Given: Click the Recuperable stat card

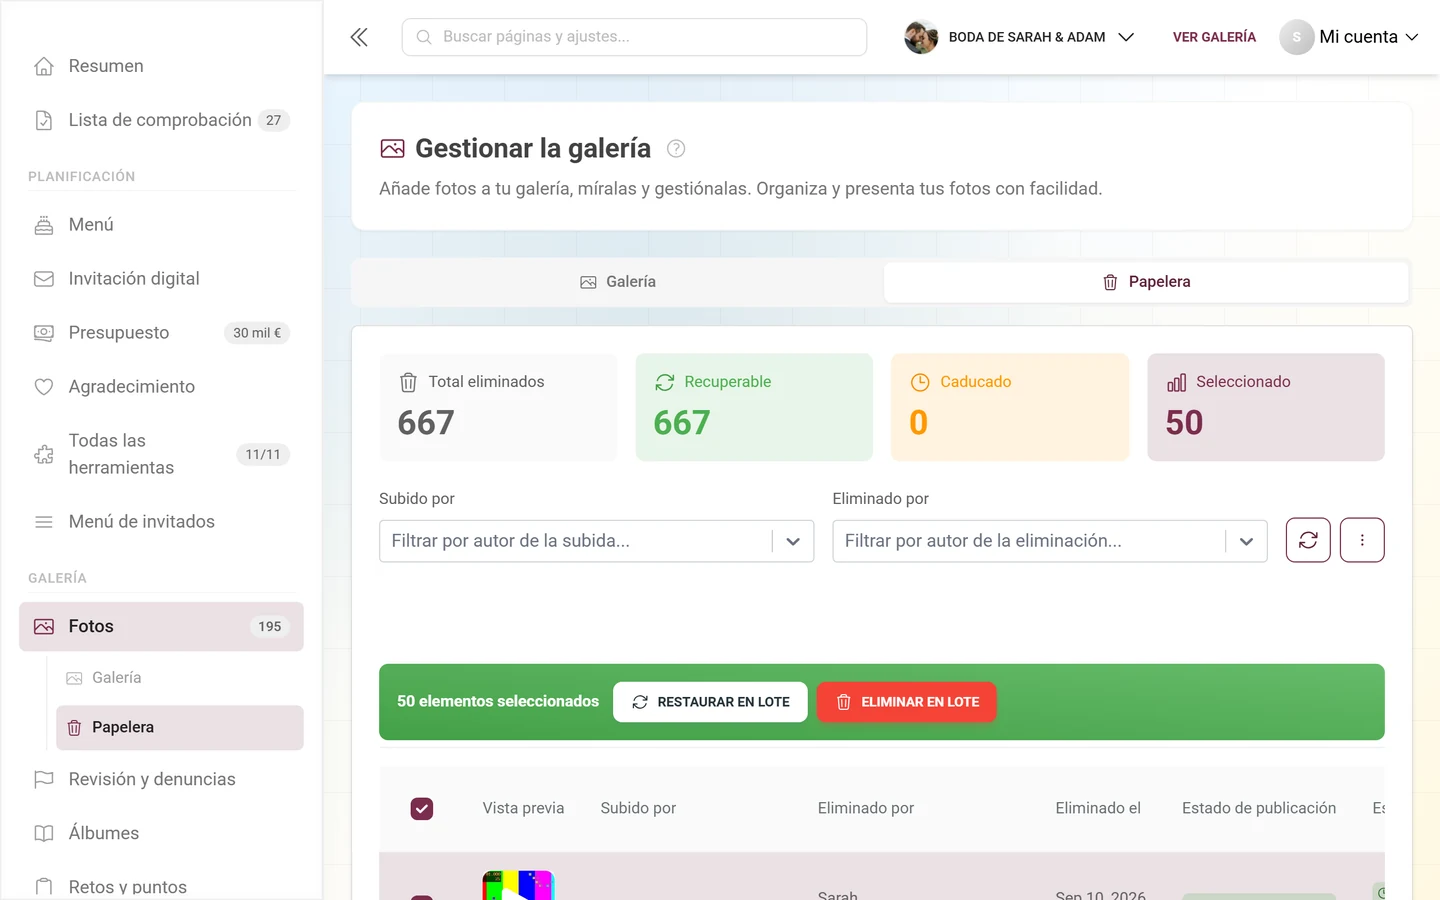Looking at the screenshot, I should pos(754,407).
